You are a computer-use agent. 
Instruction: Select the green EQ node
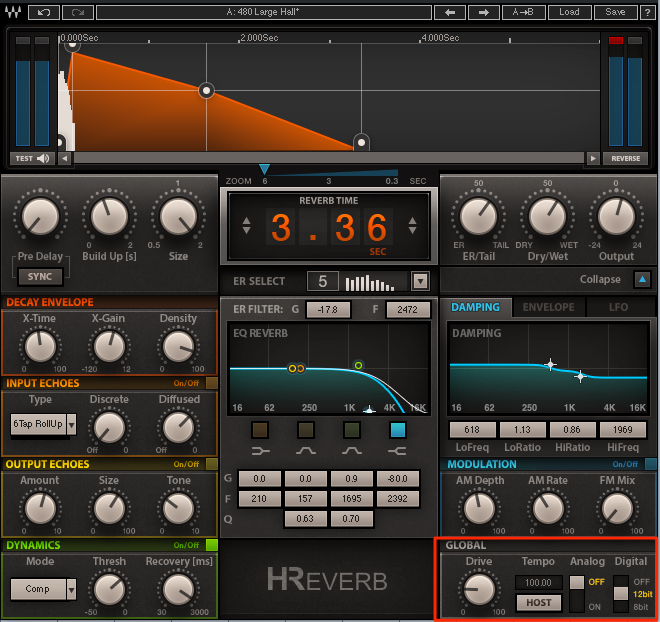[x=358, y=365]
